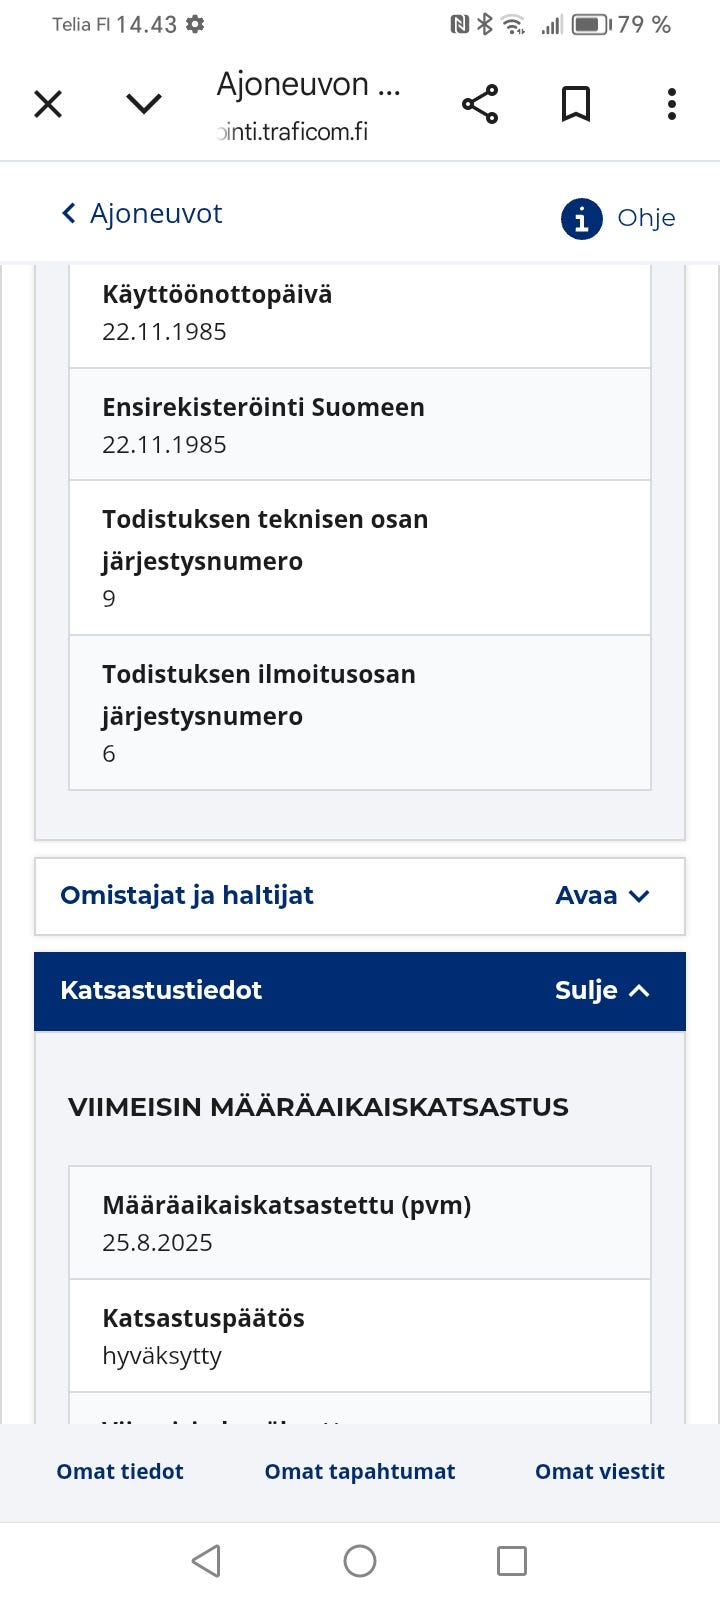Viewport: 720px width, 1600px height.
Task: Tap the Ohje info icon
Action: tap(580, 218)
